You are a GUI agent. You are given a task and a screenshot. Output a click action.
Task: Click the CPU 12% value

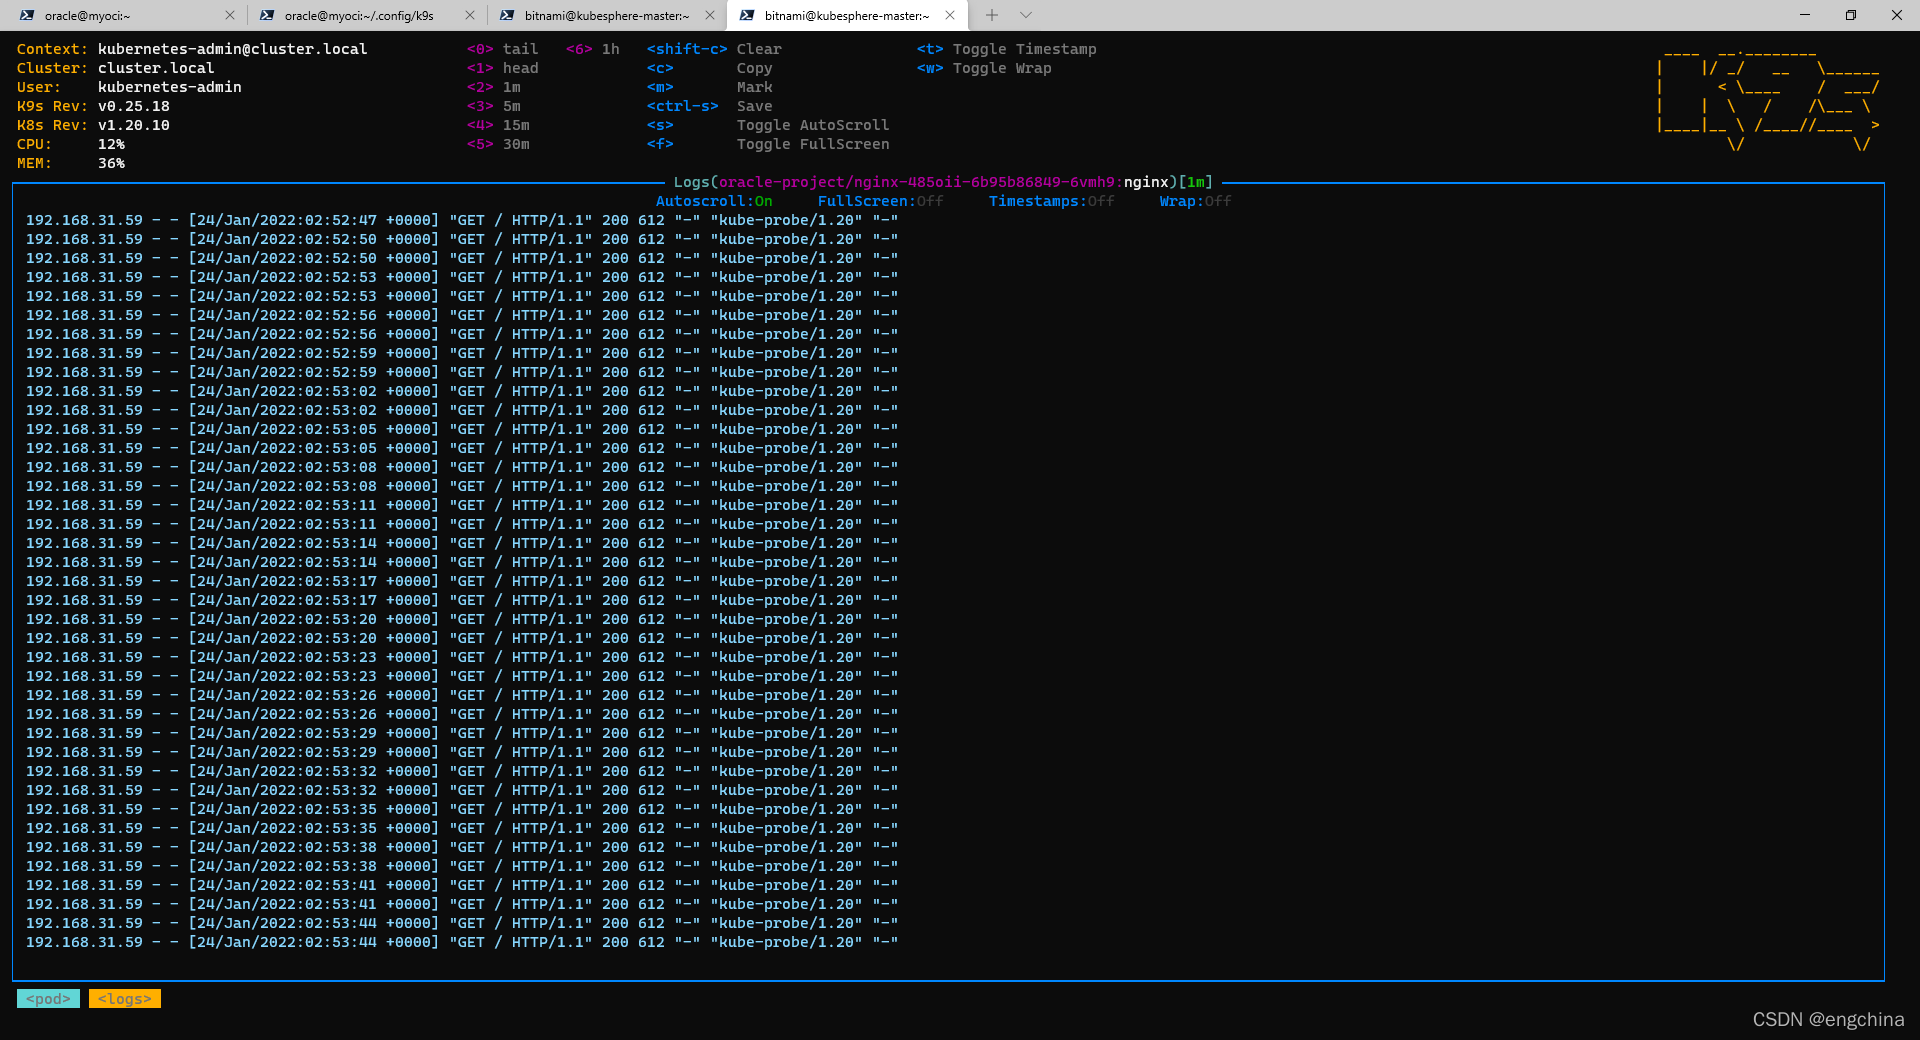[111, 144]
